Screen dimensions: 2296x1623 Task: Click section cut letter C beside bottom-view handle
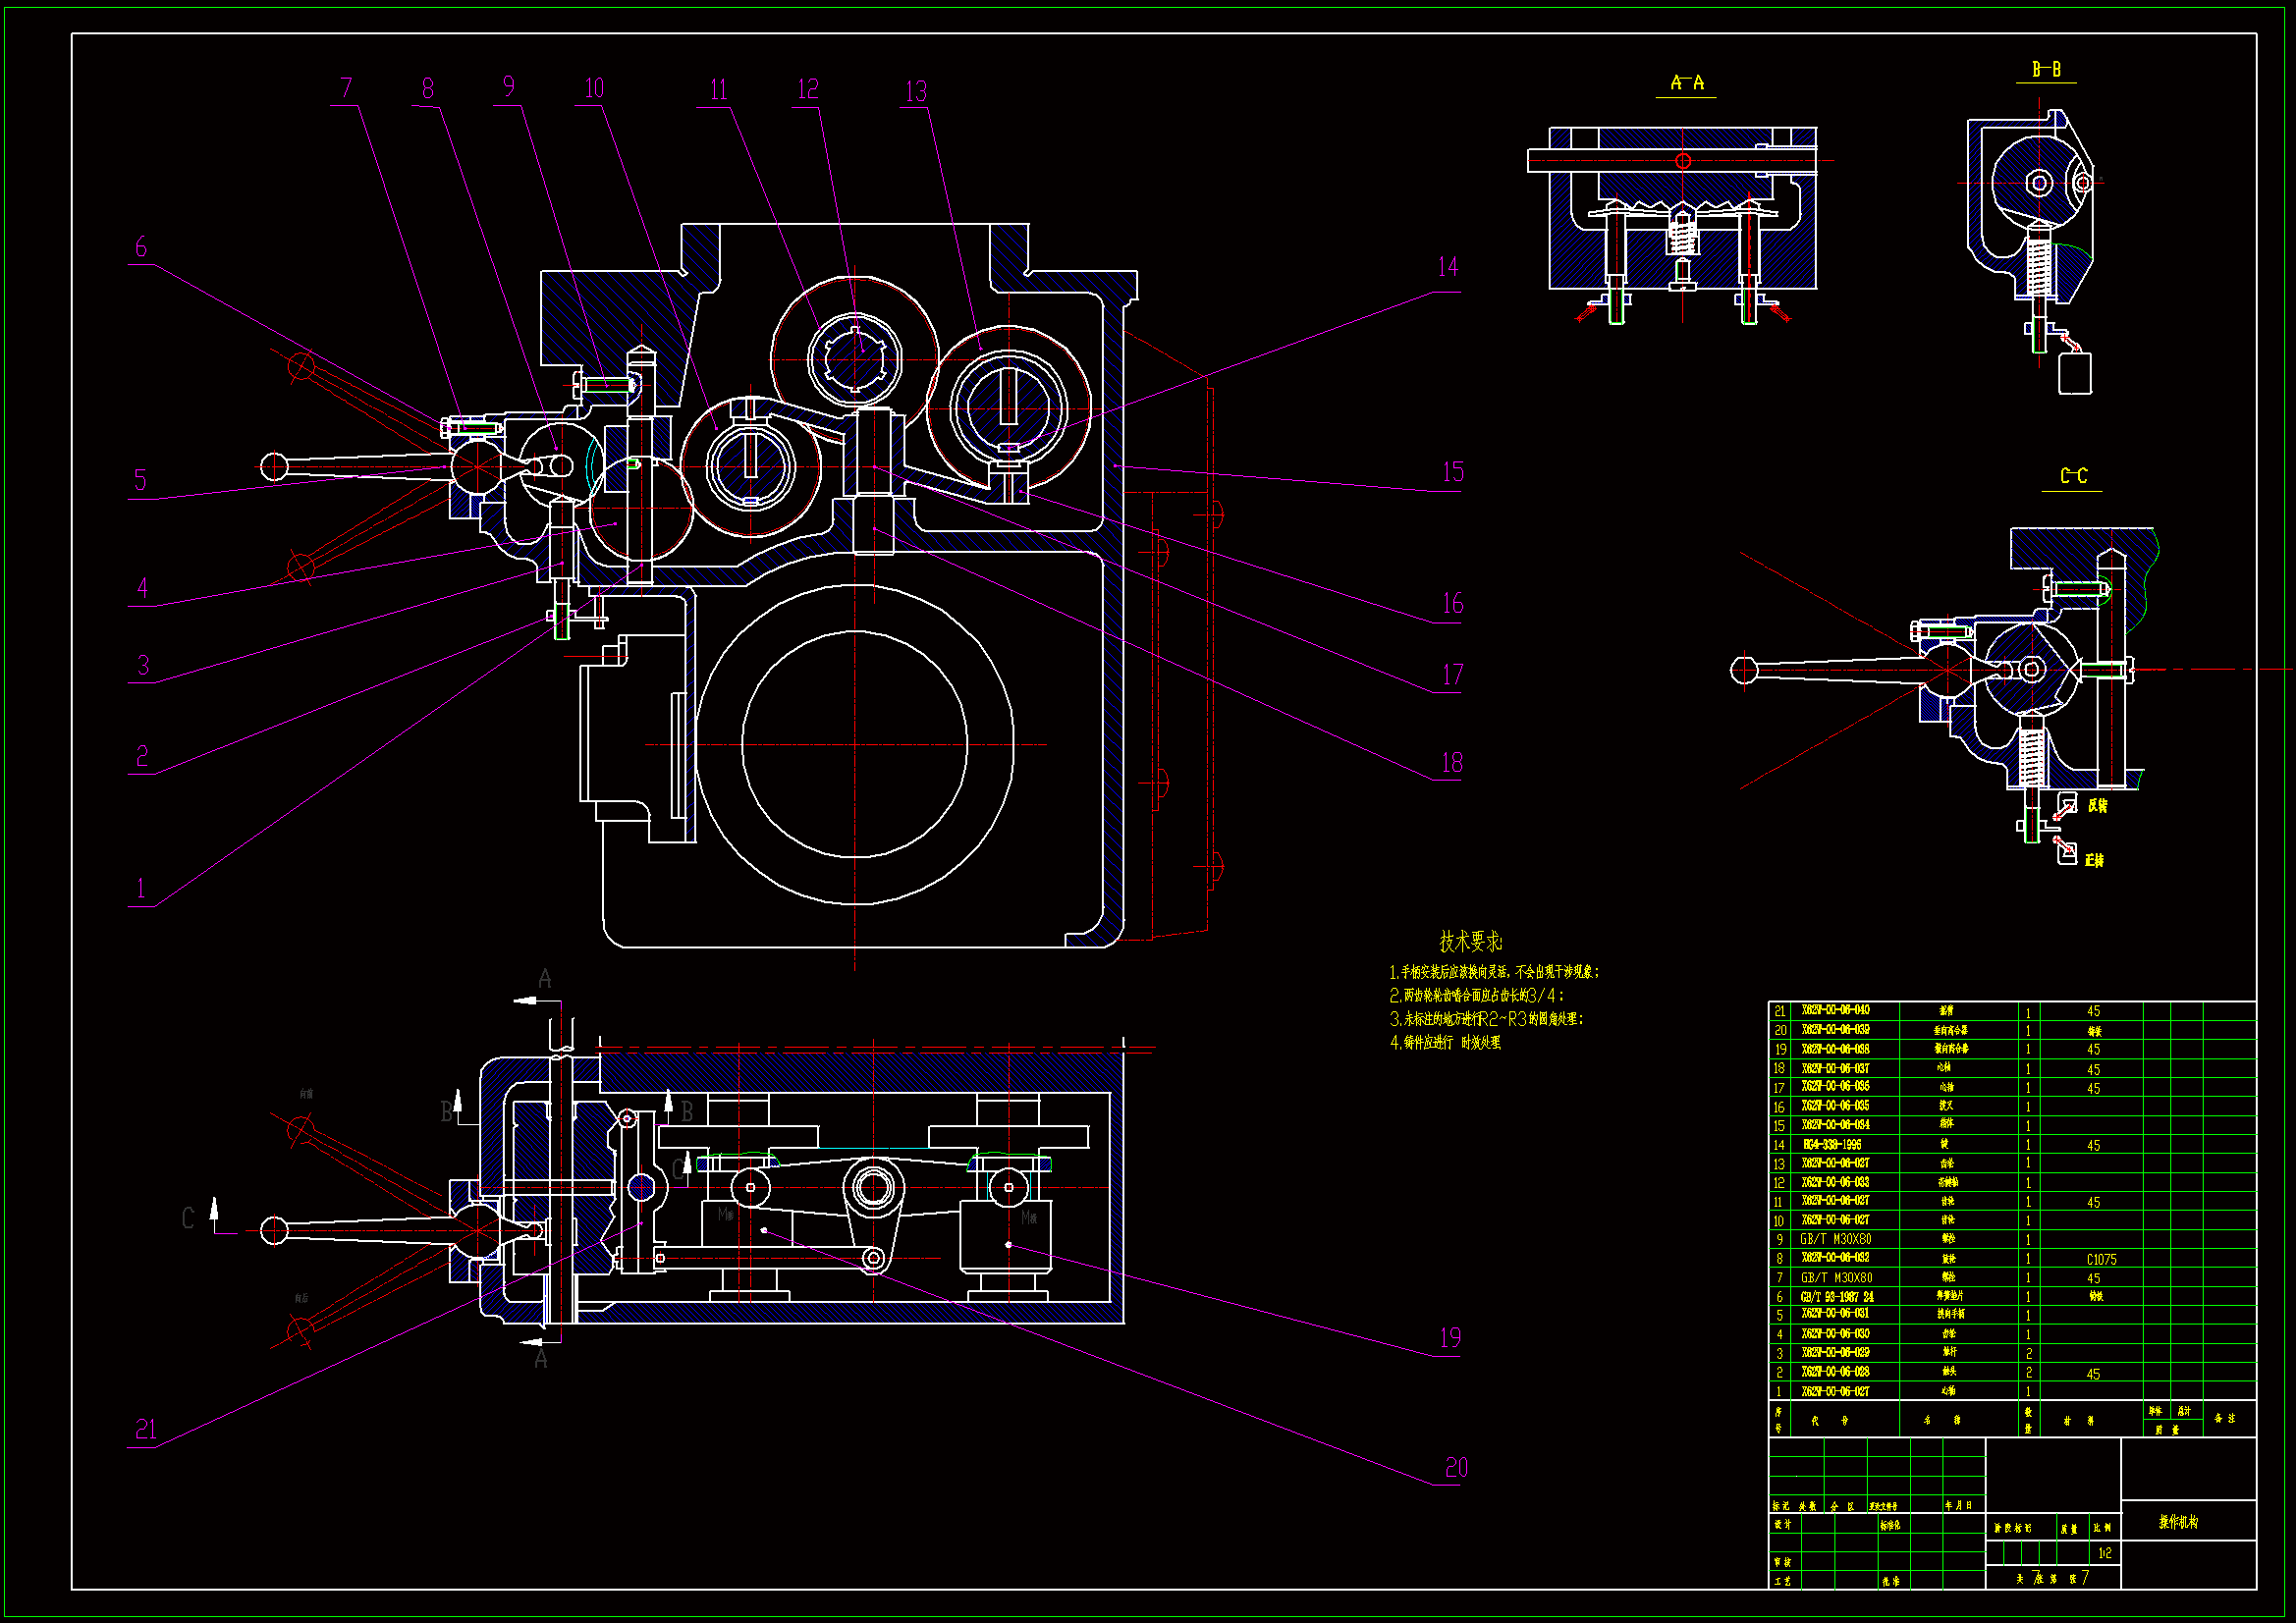click(187, 1218)
